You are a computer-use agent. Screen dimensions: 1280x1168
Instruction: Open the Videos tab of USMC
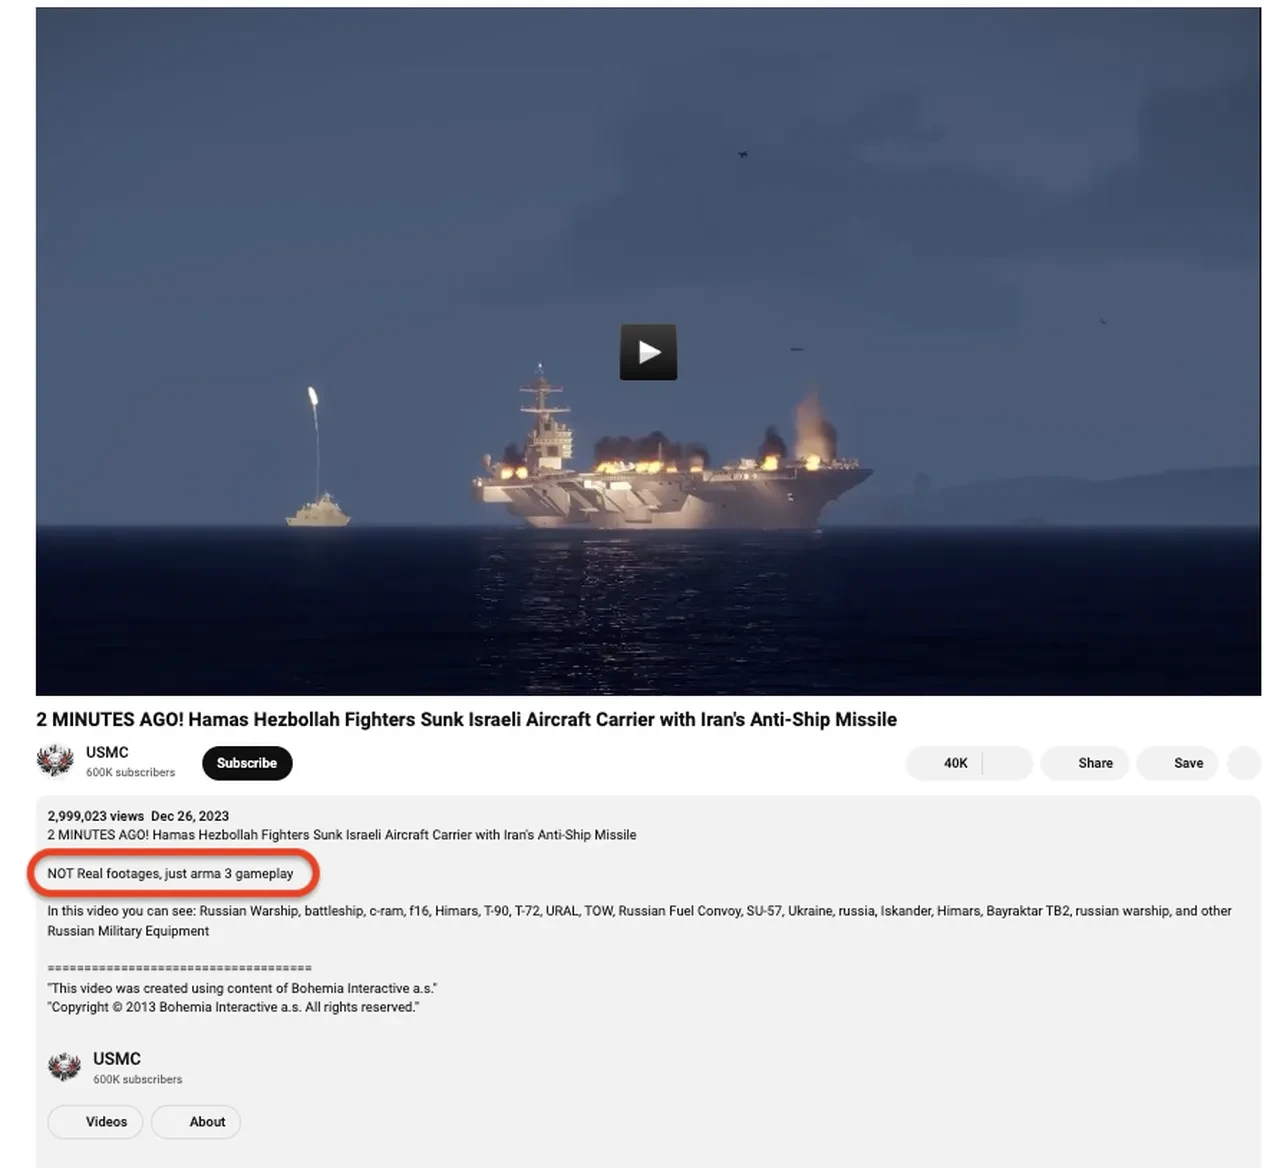95,1122
